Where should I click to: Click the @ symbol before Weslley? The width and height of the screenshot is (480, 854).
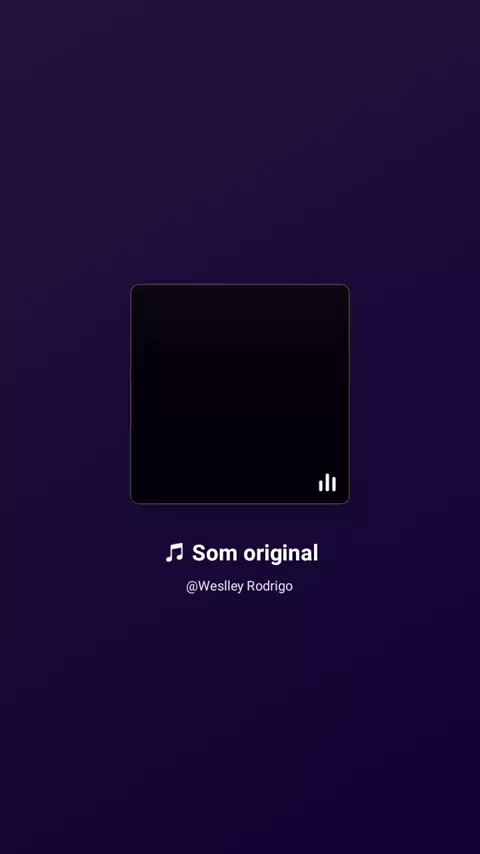[191, 587]
